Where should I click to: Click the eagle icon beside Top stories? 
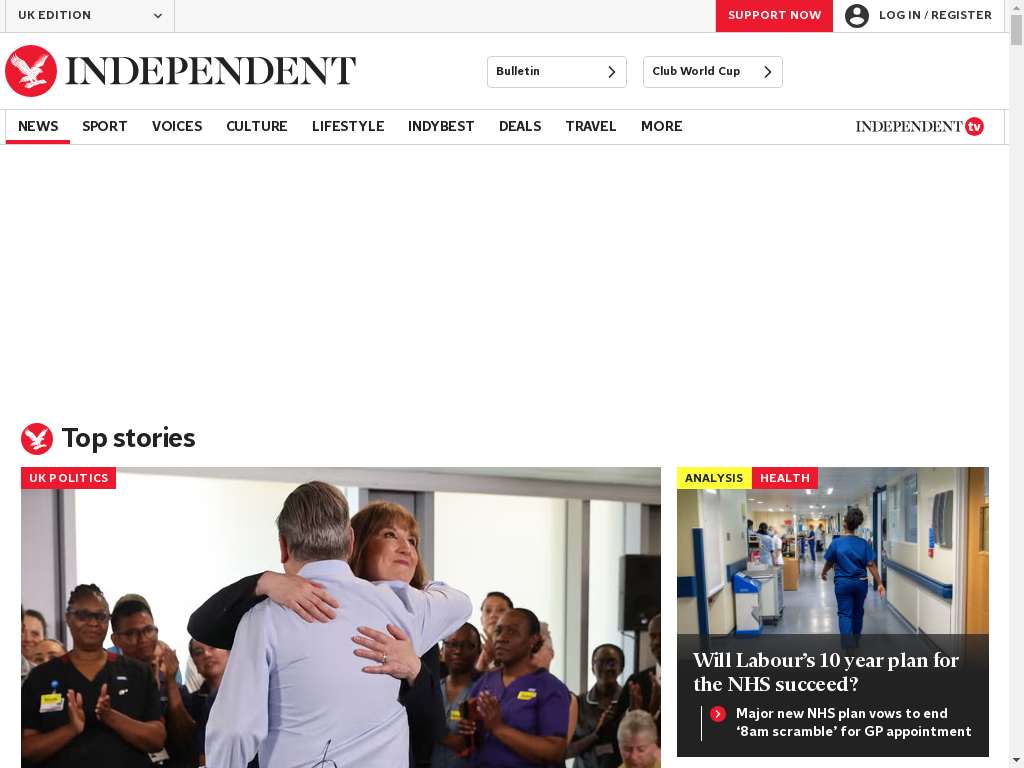[x=37, y=438]
